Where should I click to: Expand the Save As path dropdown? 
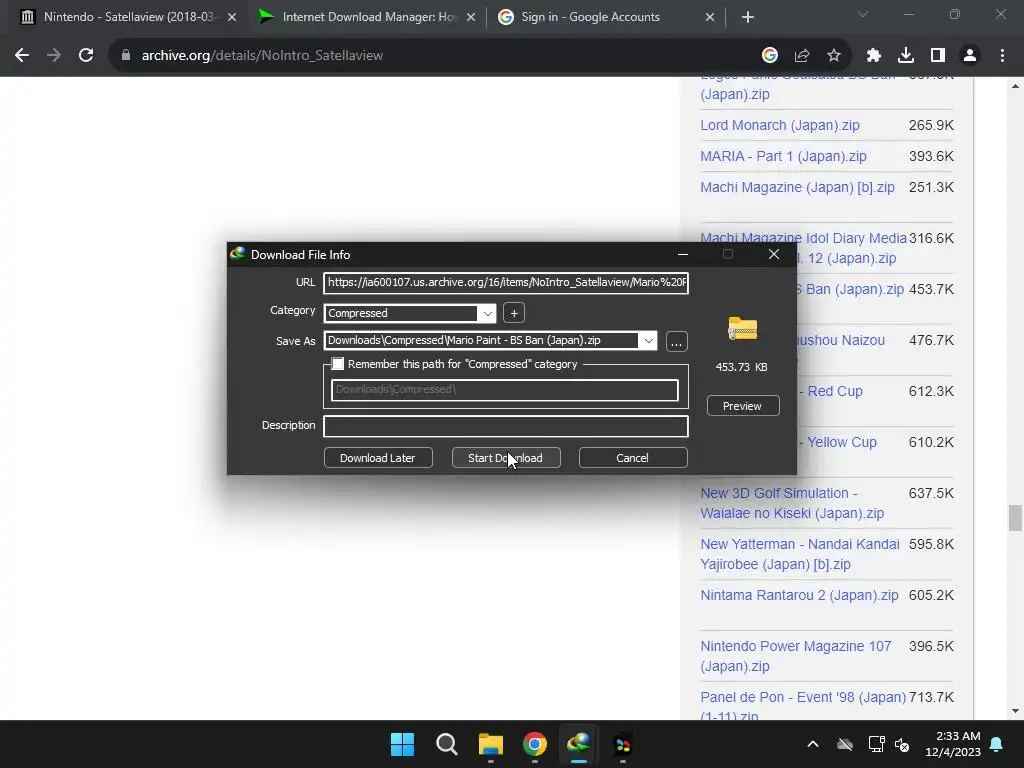(x=648, y=341)
